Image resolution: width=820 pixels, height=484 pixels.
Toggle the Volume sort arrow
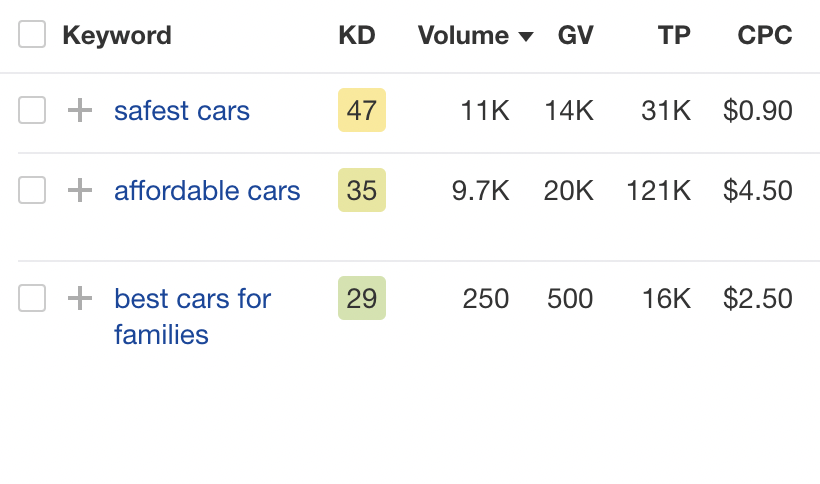tap(526, 36)
